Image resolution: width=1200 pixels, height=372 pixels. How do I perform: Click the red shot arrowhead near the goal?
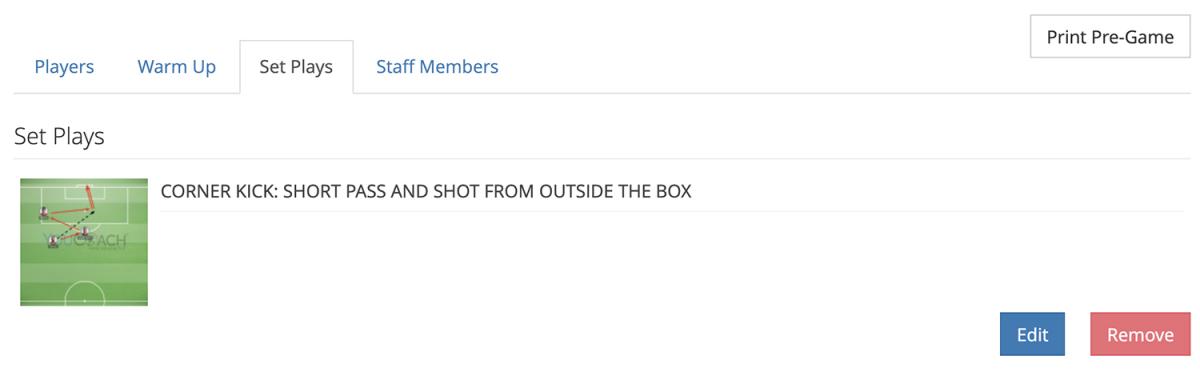click(x=88, y=187)
